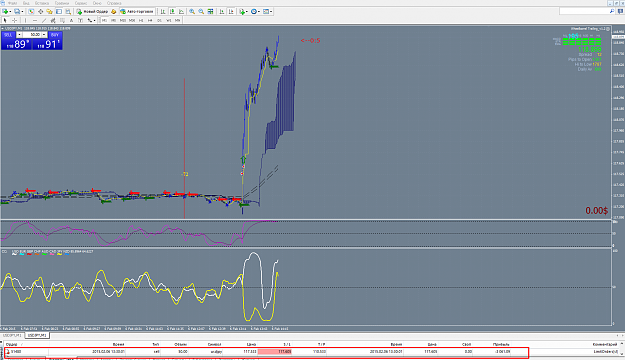Select the vertical line drawing tool
The image size is (625, 360).
pyautogui.click(x=26, y=20)
